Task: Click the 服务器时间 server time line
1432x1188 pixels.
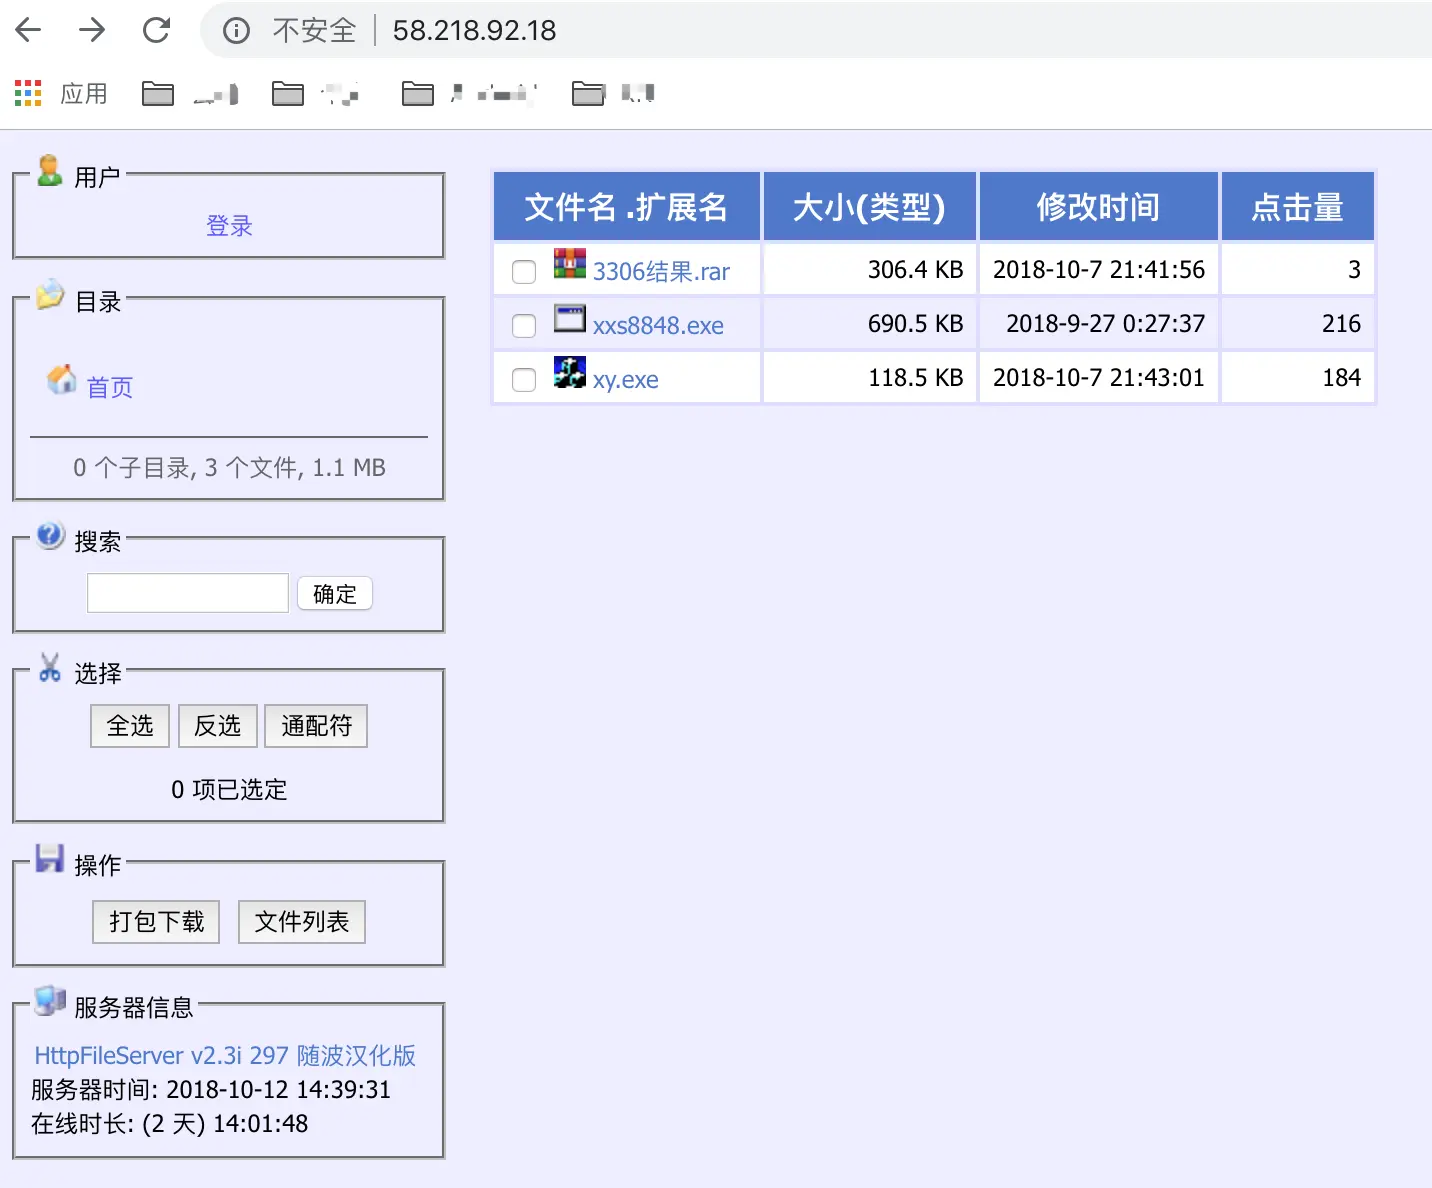Action: 210,1090
